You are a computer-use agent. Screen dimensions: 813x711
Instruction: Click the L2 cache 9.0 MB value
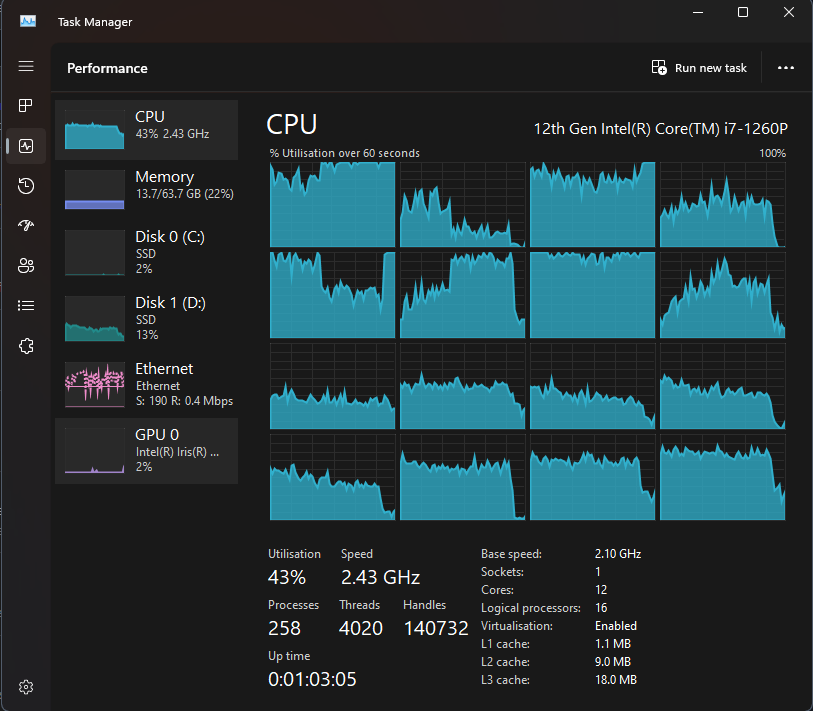[x=612, y=662]
